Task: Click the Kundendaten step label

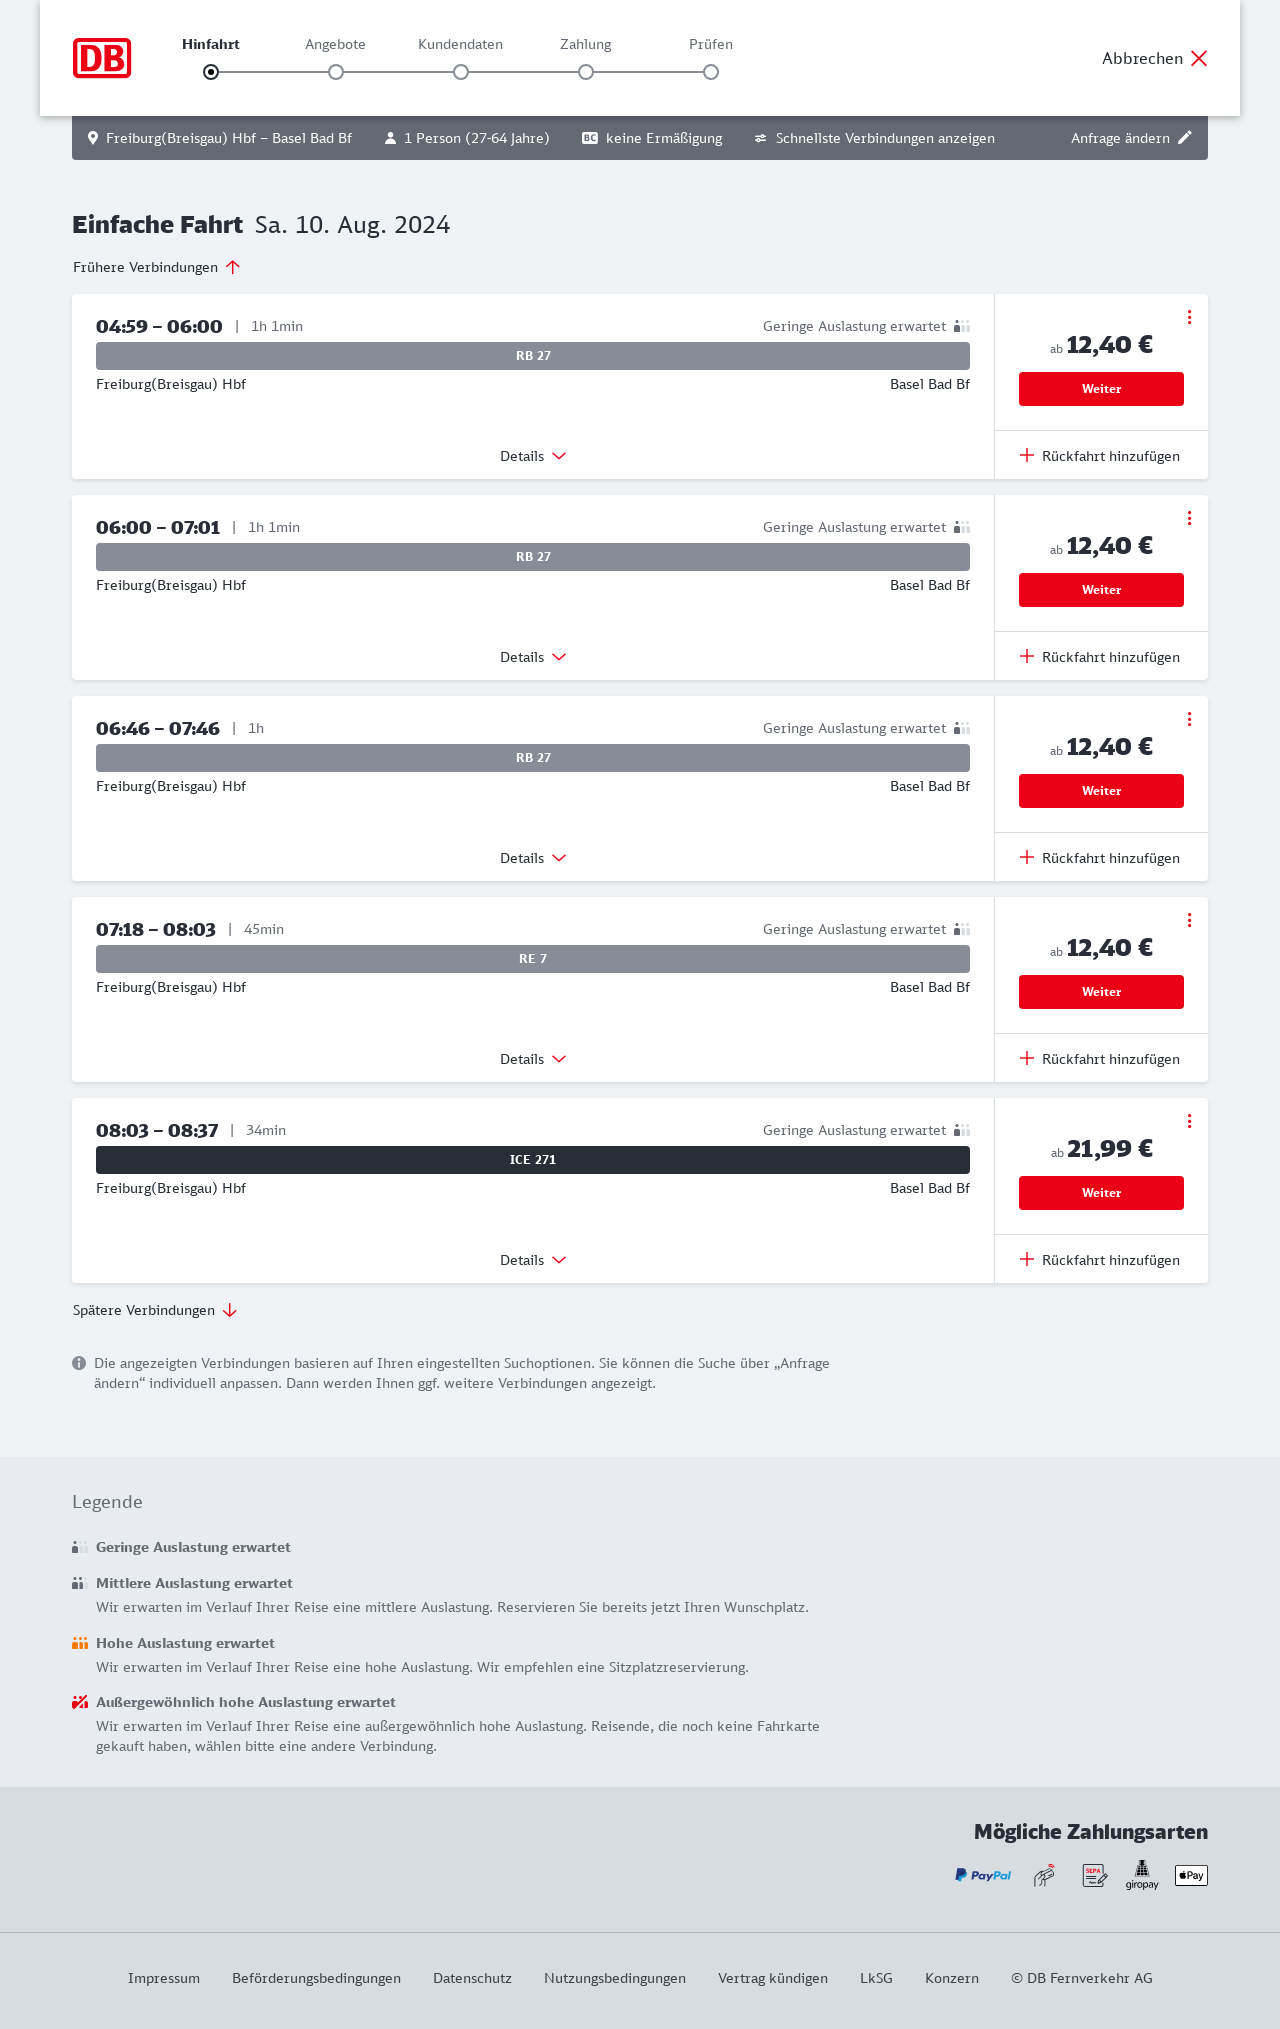Action: coord(460,44)
